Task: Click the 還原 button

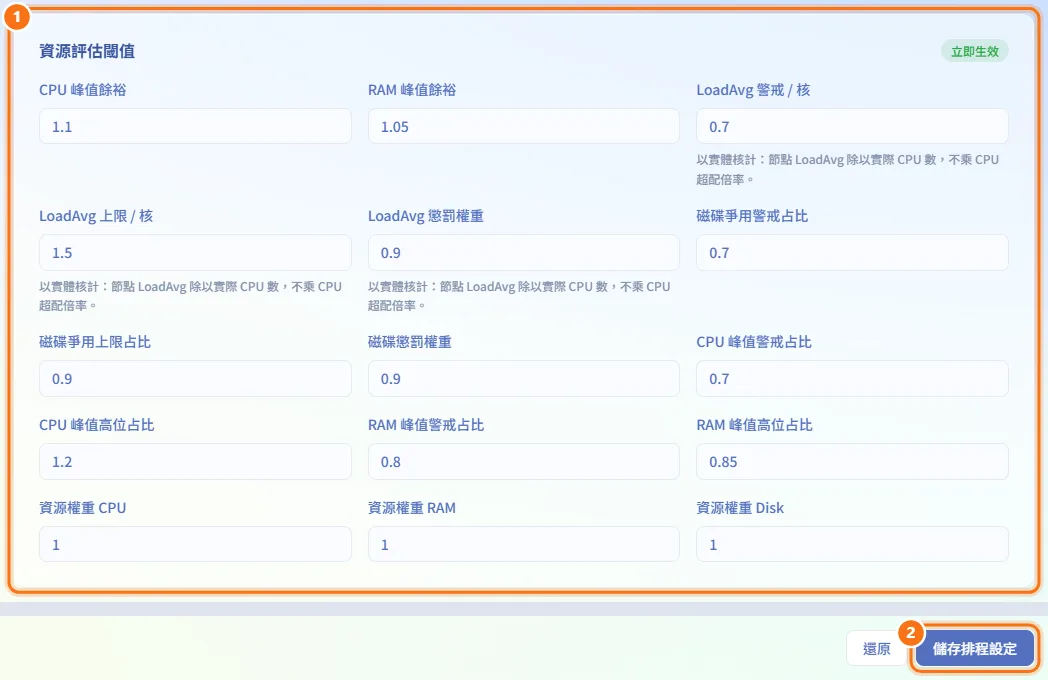Action: tap(876, 649)
